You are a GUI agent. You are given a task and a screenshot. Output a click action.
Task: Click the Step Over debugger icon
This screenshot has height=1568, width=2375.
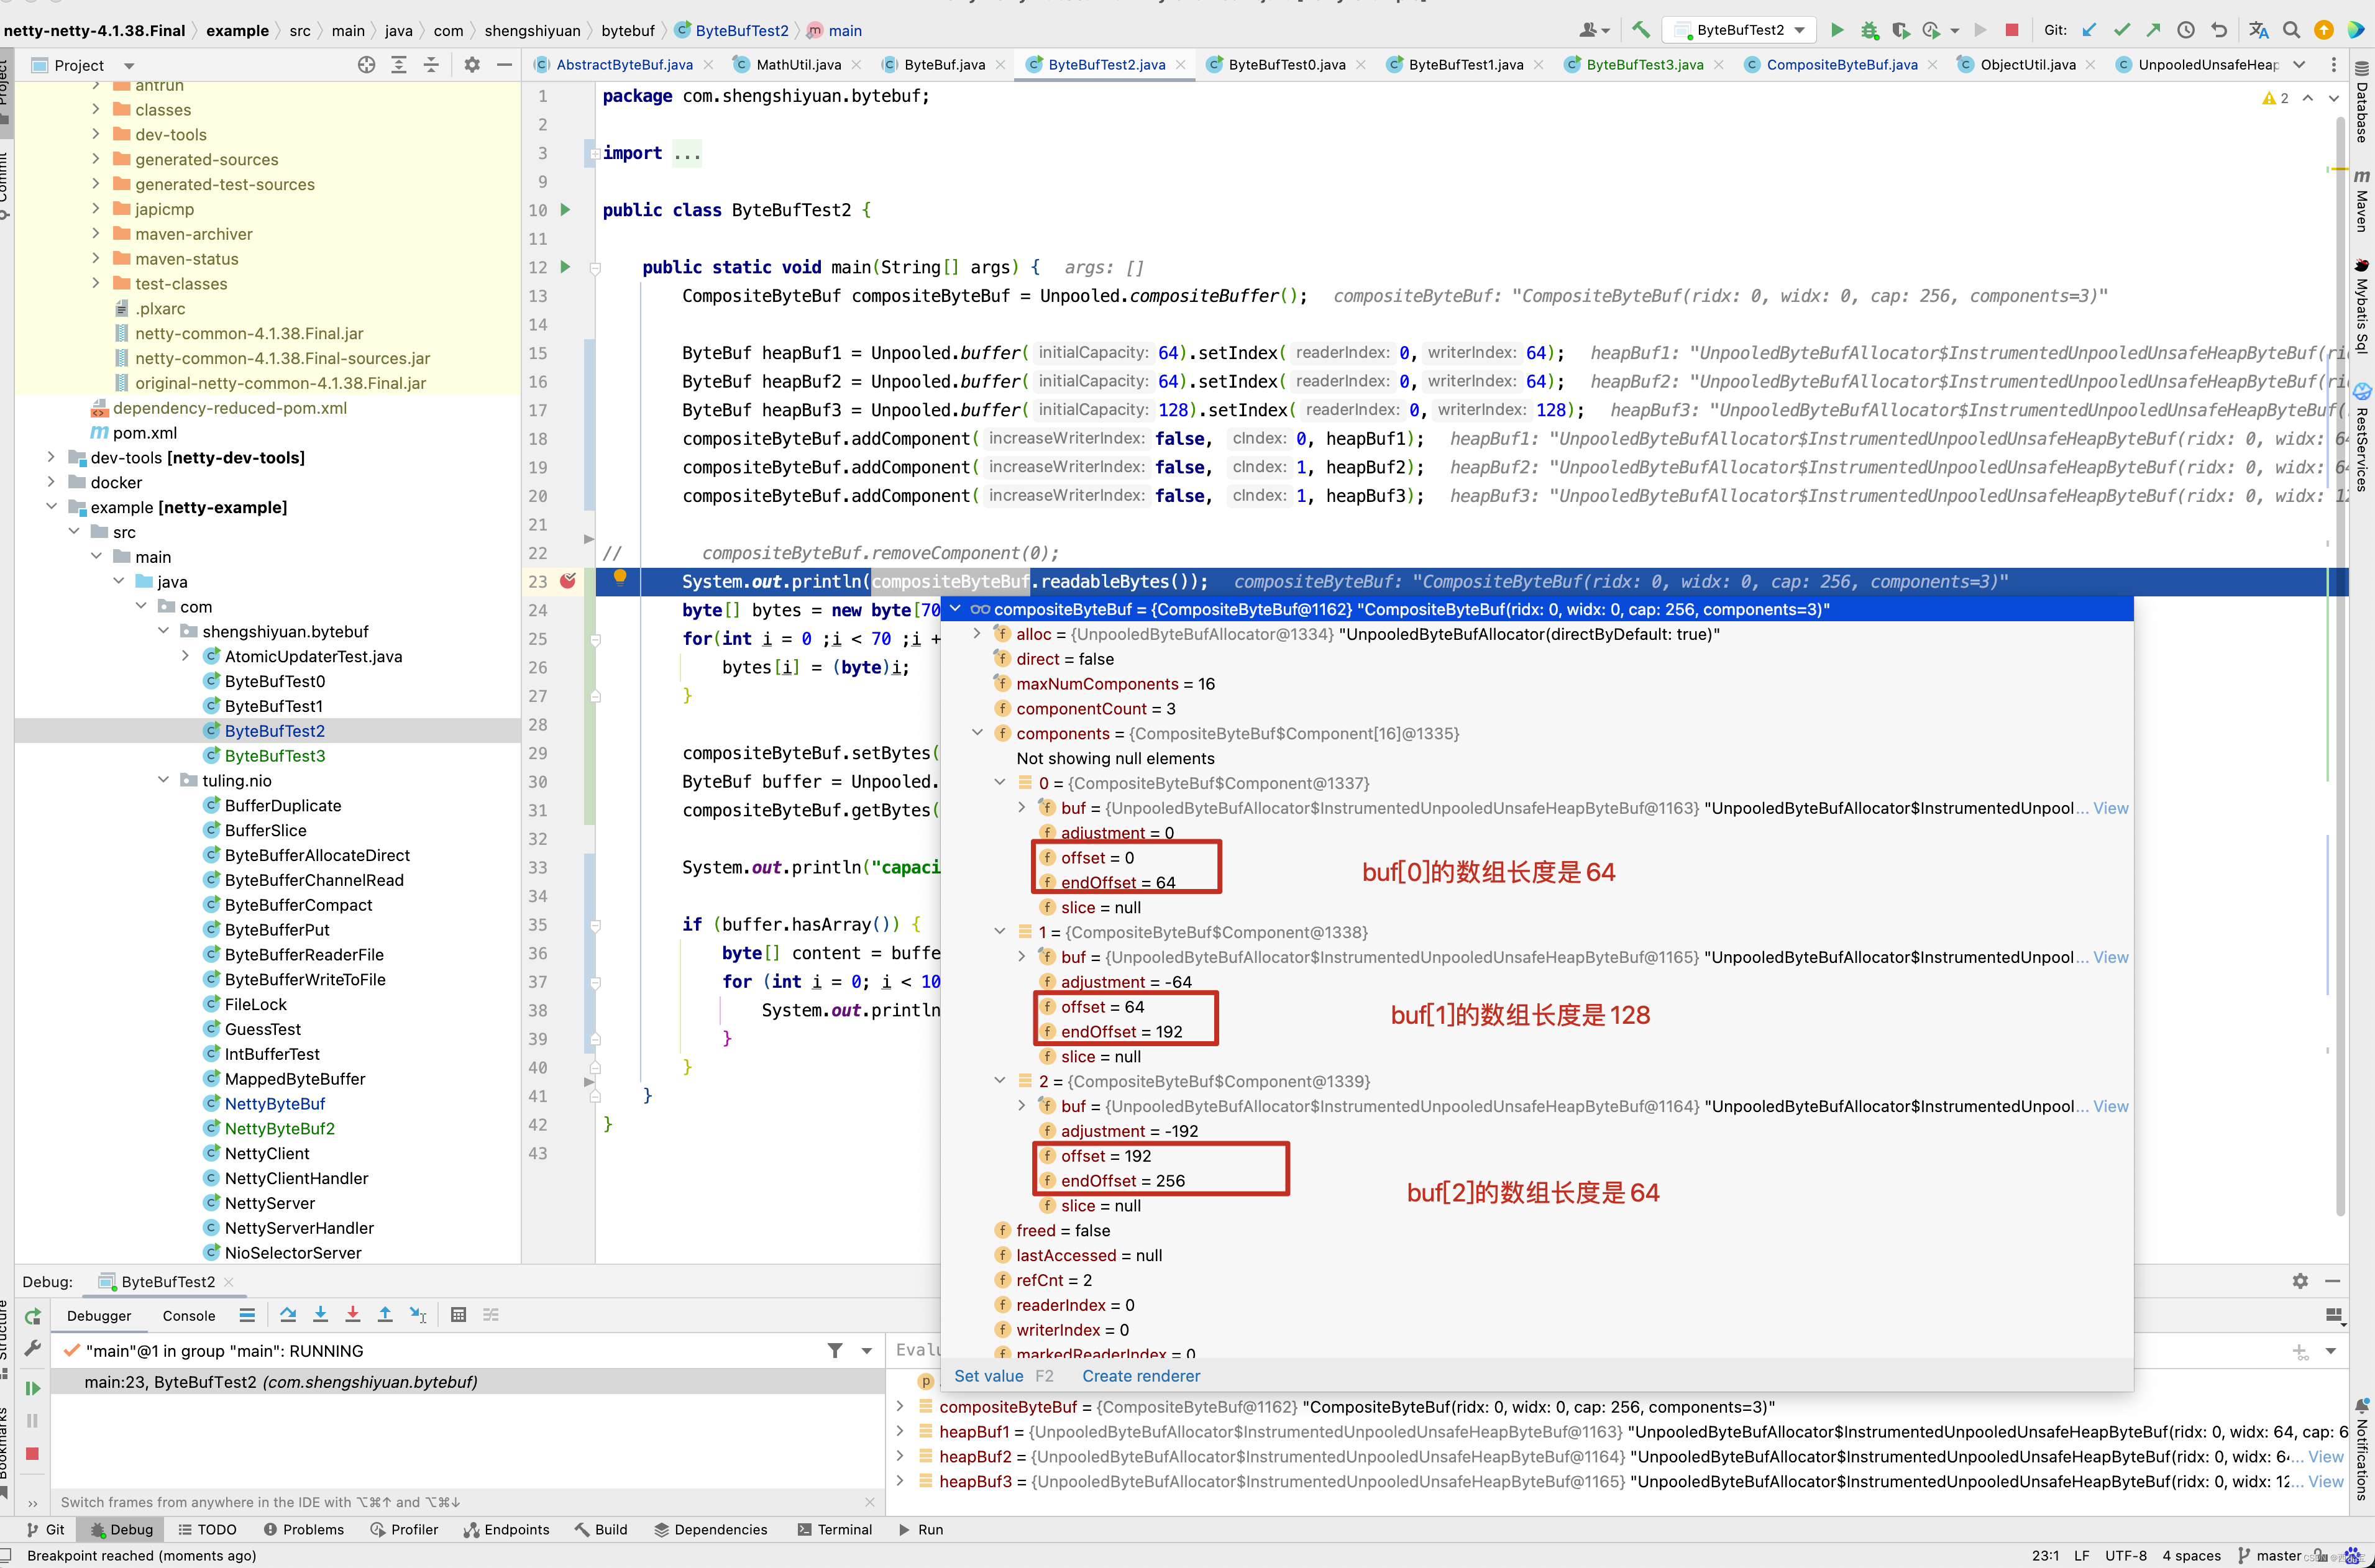pyautogui.click(x=288, y=1315)
